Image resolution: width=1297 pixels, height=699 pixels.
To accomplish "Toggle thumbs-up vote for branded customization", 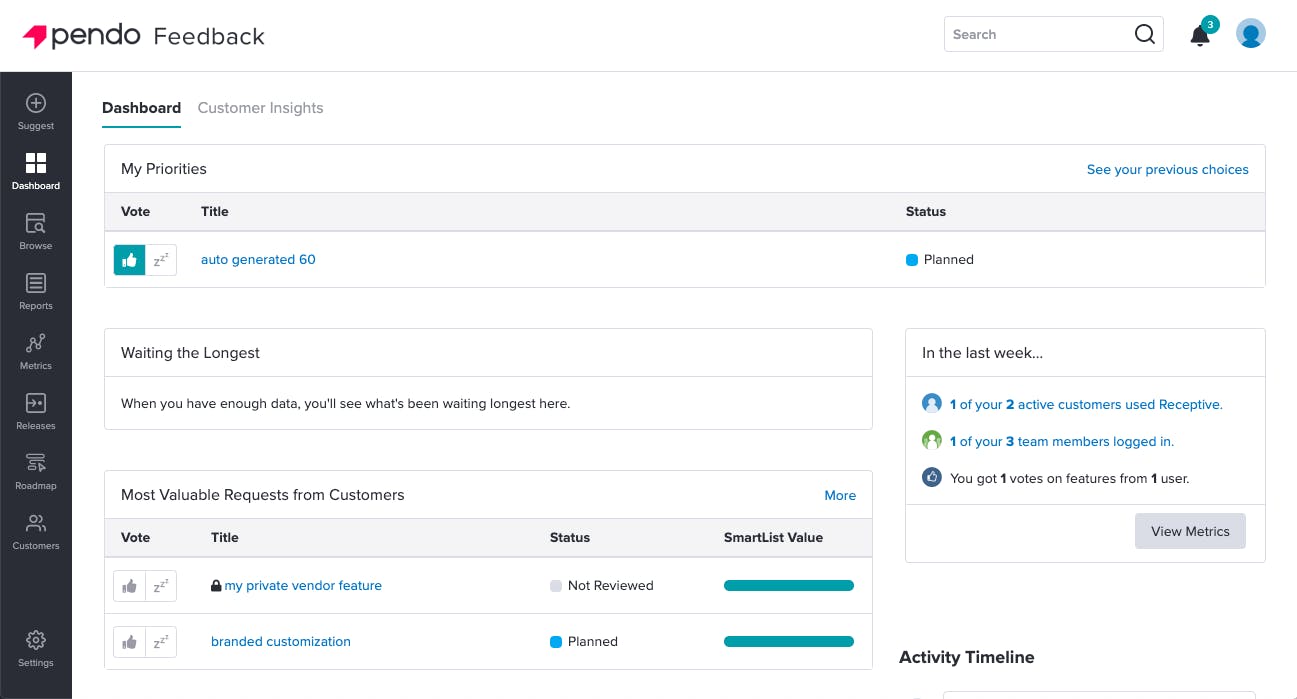I will [x=130, y=642].
